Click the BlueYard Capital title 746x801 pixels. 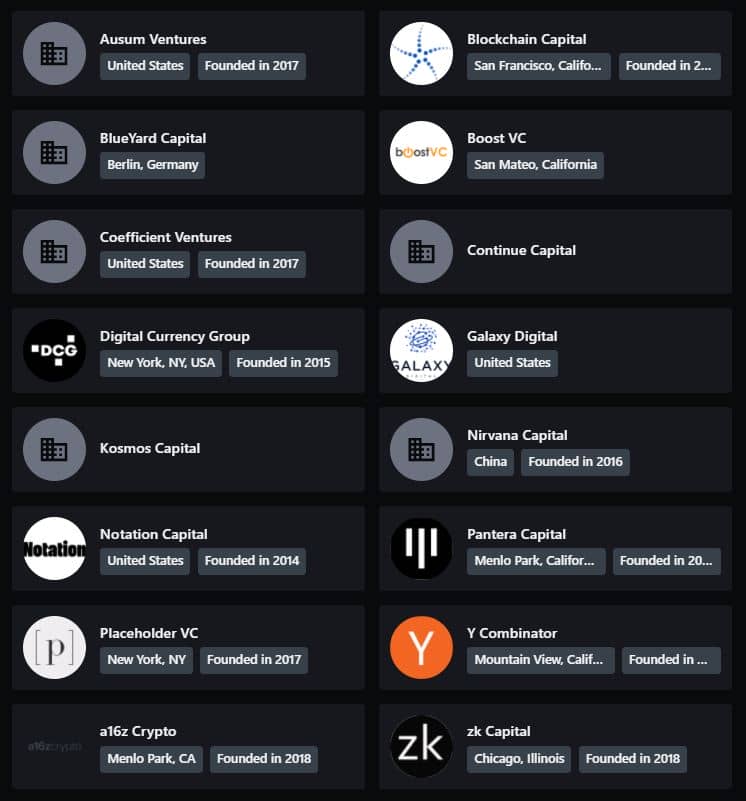click(152, 138)
